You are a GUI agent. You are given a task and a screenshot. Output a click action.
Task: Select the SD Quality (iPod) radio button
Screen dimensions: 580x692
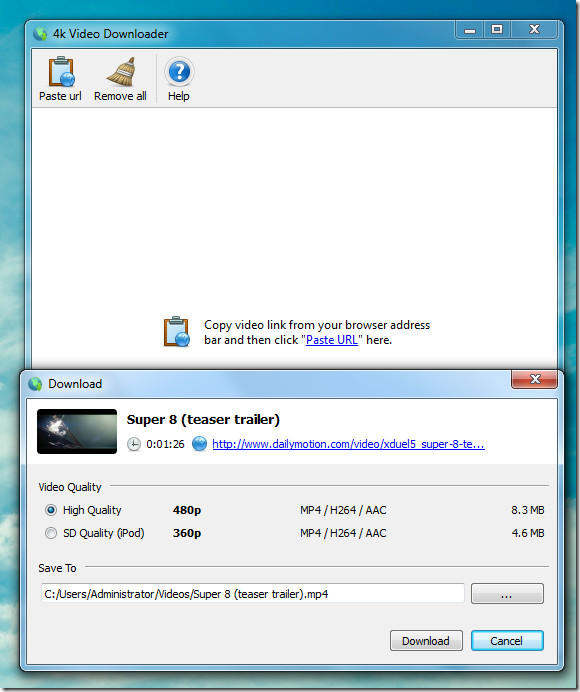51,533
